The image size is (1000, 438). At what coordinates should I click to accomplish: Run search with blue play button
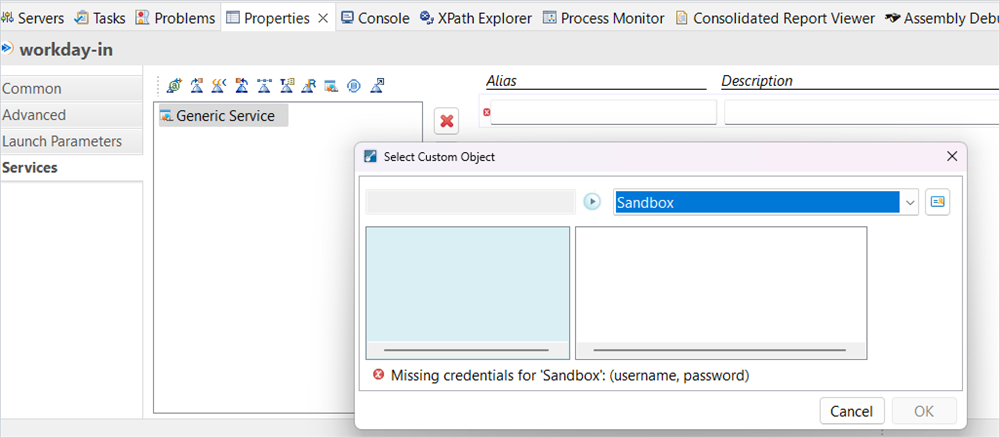(x=592, y=202)
